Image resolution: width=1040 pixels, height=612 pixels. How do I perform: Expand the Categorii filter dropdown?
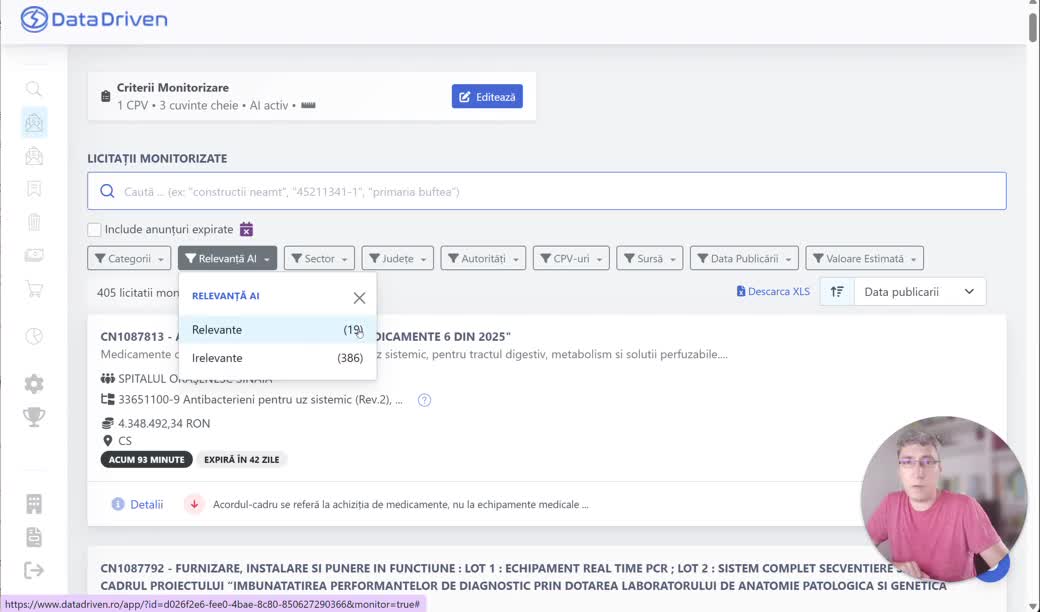(129, 259)
